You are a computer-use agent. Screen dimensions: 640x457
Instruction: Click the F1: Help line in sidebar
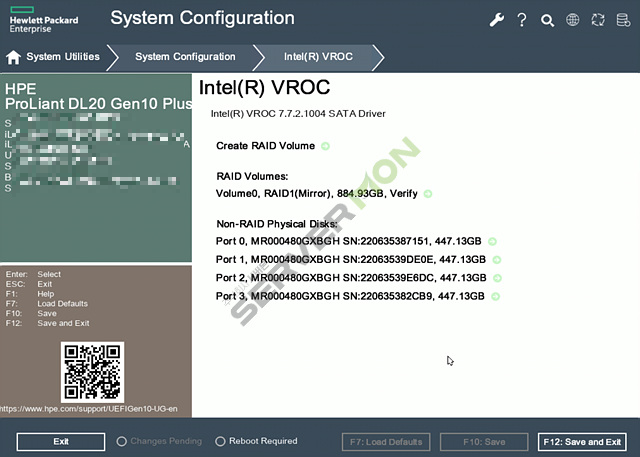[30, 294]
